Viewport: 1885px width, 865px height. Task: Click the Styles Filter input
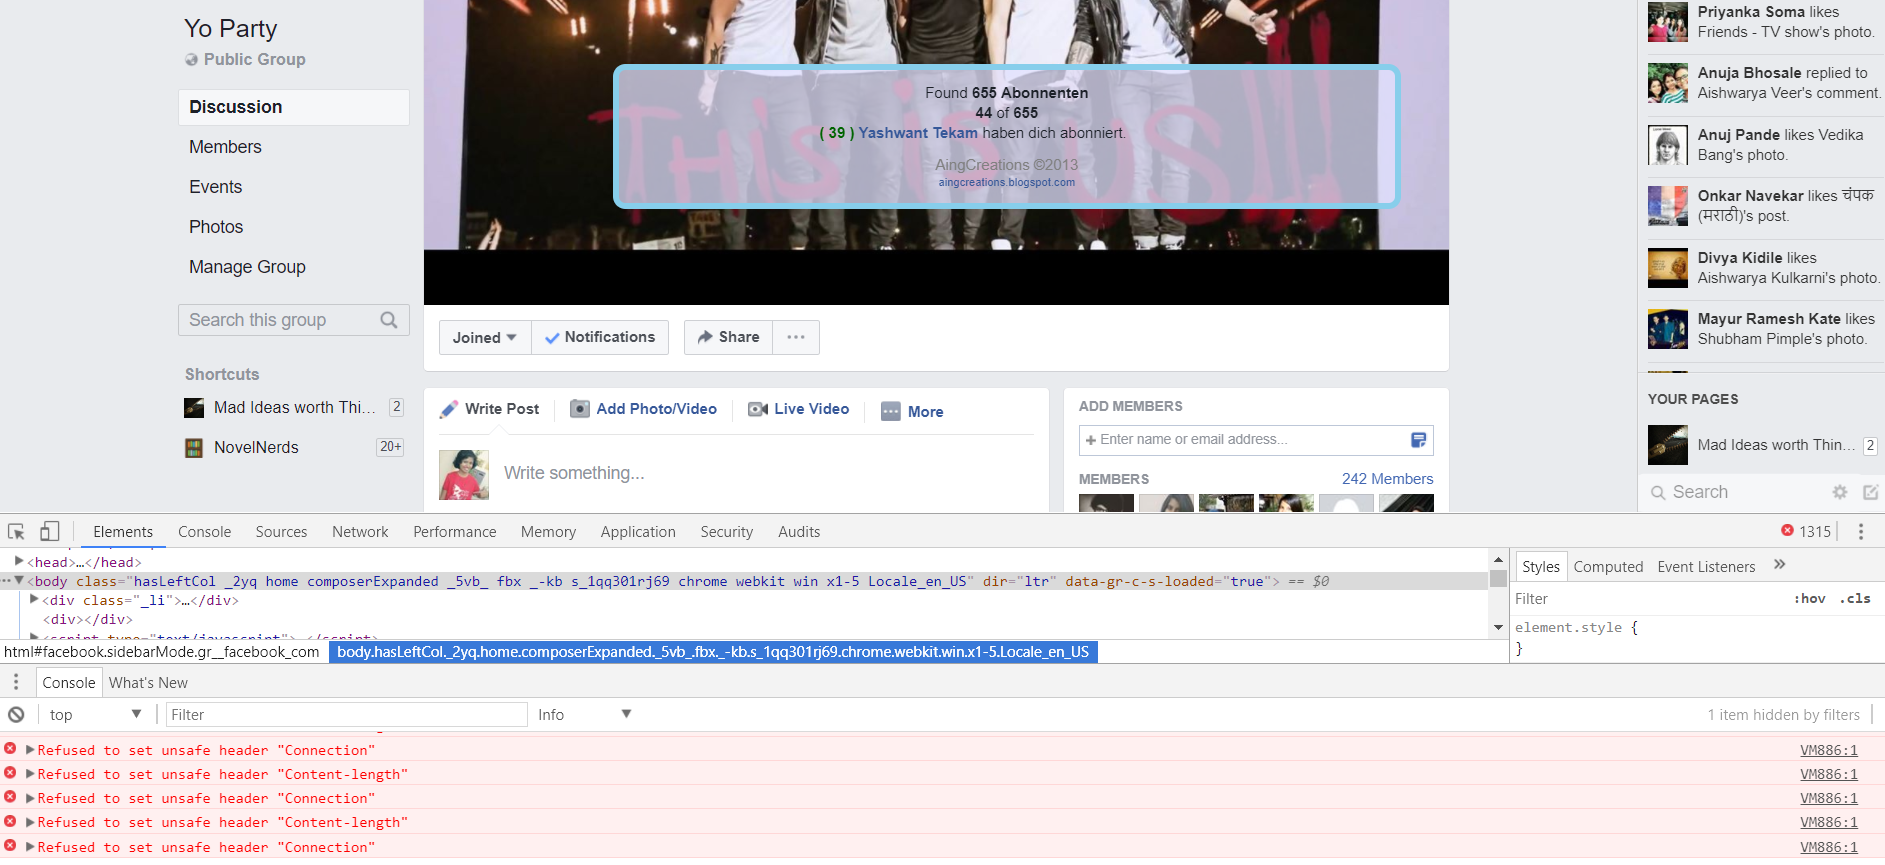pos(1650,598)
